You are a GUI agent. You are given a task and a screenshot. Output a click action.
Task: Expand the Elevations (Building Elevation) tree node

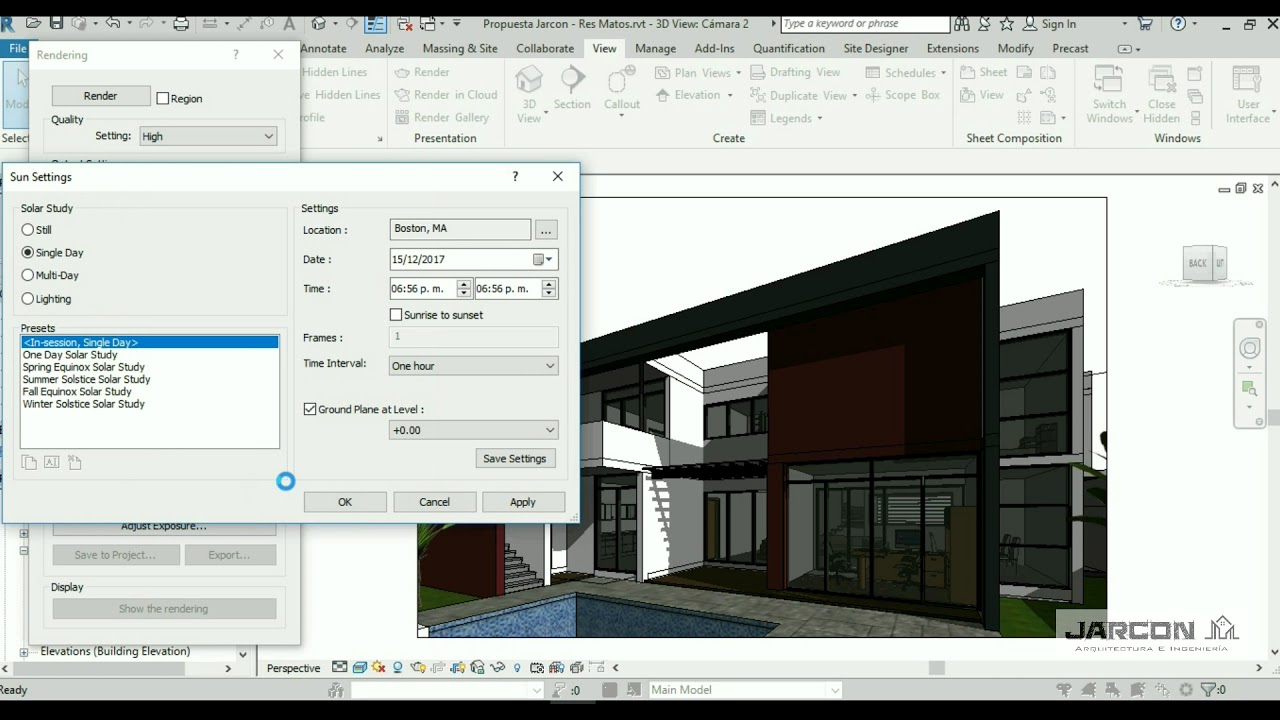point(24,651)
